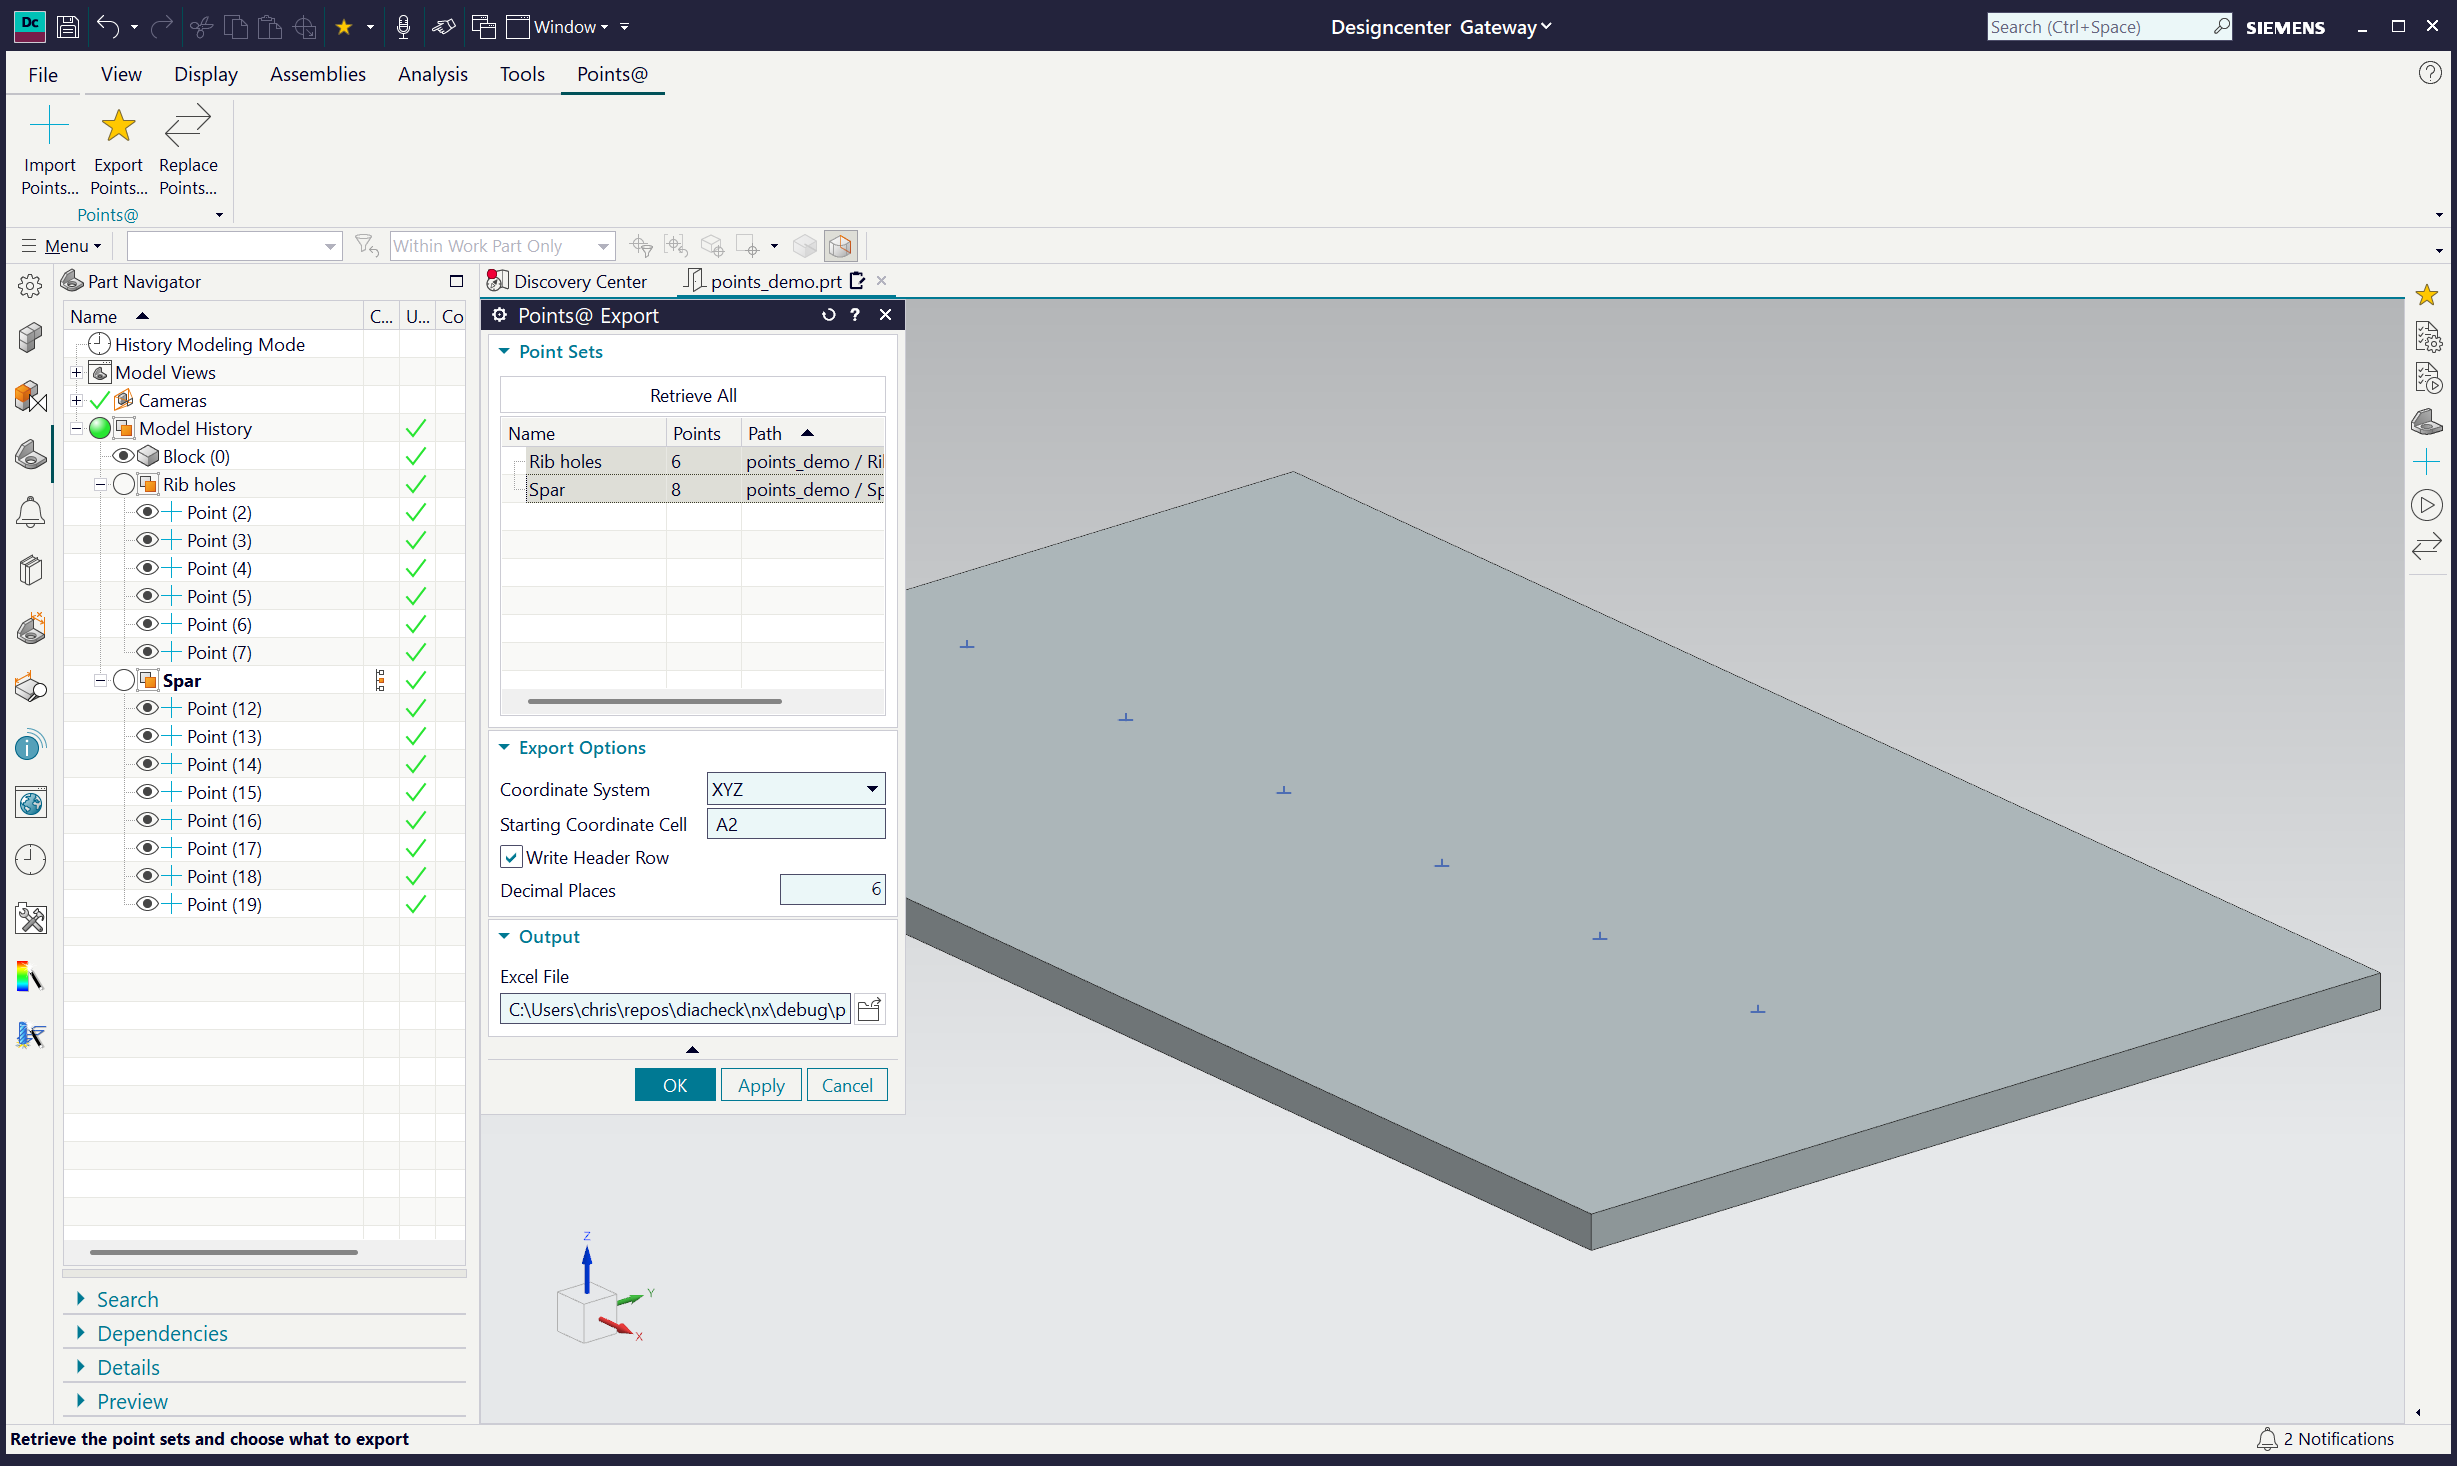
Task: Toggle Write Header Row checkbox
Action: 511,858
